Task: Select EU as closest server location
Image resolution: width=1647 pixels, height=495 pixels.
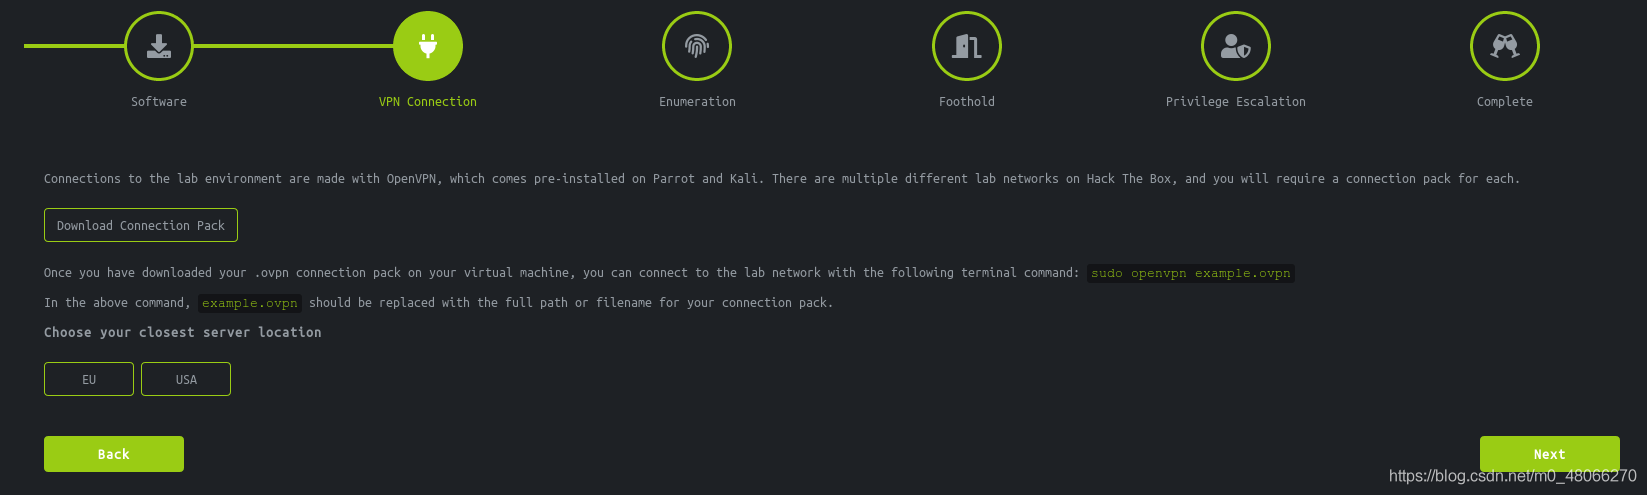Action: [89, 379]
